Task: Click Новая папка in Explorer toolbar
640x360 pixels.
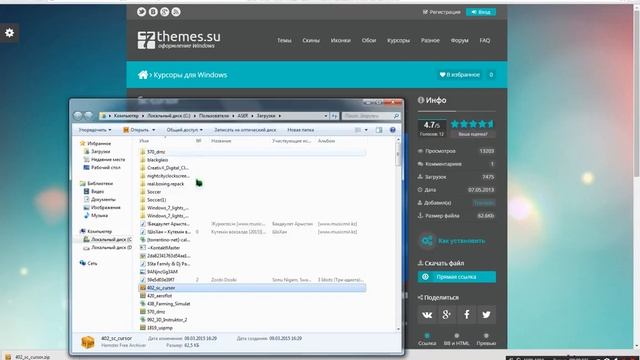Action: coord(300,130)
